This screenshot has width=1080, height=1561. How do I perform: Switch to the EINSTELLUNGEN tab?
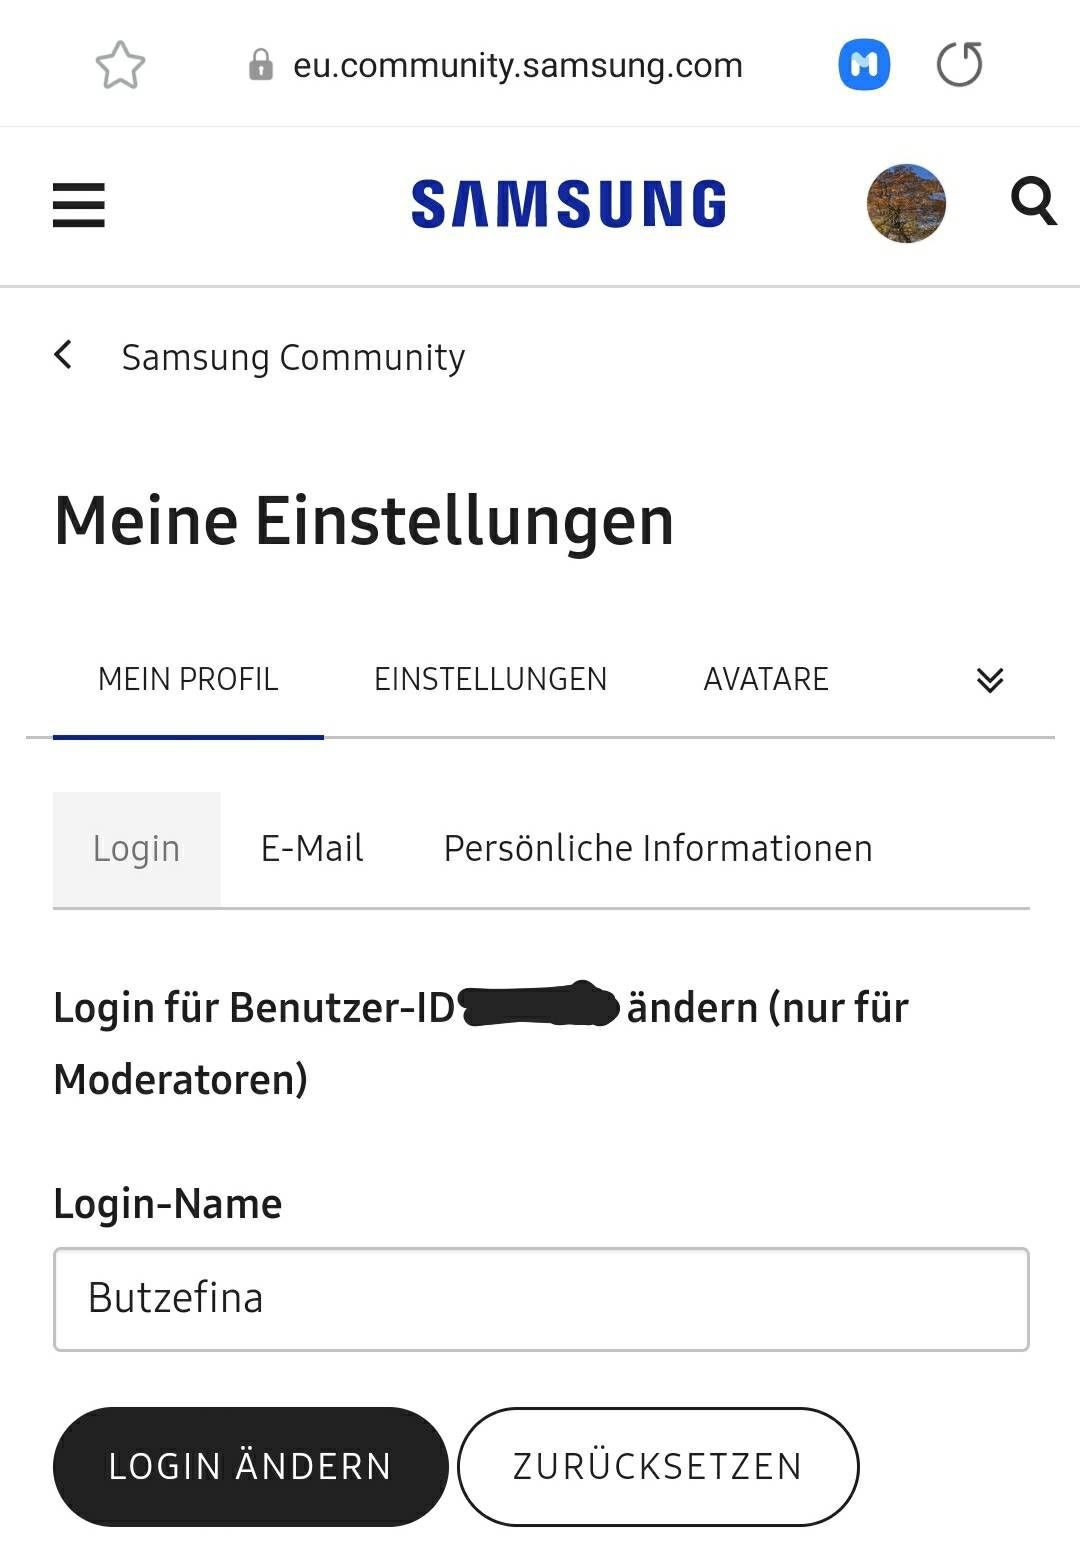point(490,680)
